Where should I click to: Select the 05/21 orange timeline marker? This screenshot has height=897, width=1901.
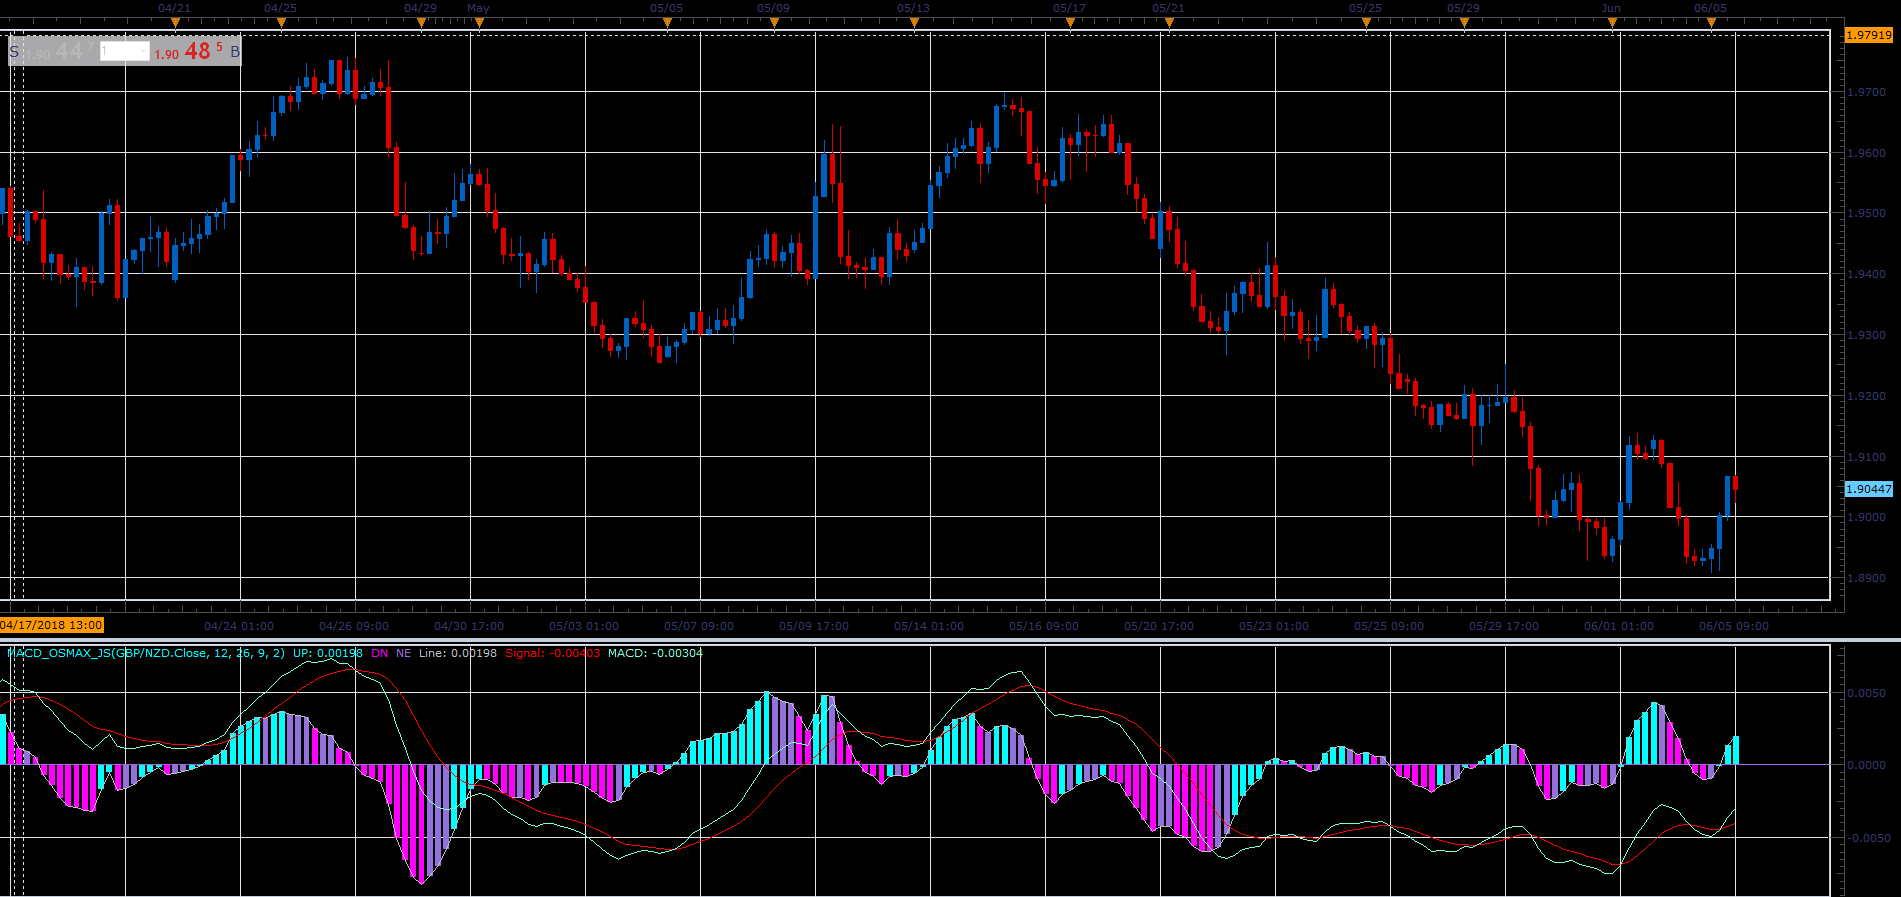[x=1168, y=22]
